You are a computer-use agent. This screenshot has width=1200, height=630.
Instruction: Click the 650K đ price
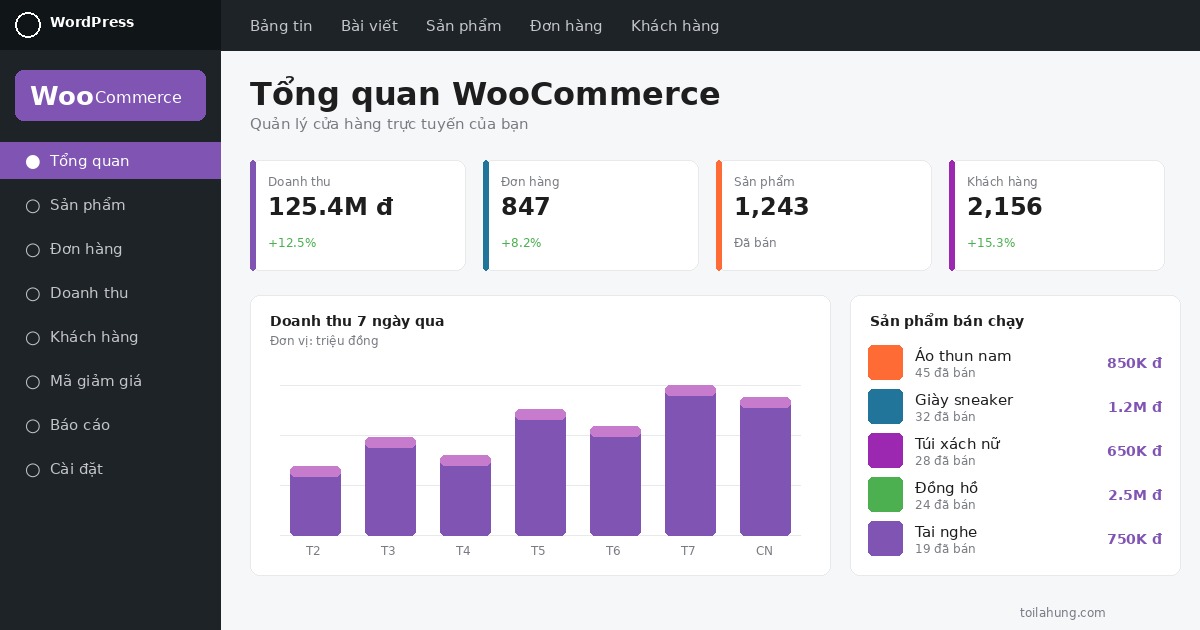[1134, 451]
